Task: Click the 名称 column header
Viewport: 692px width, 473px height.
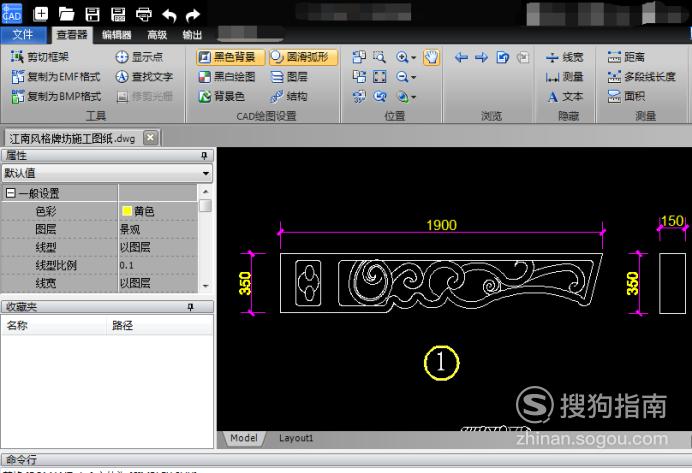Action: pos(54,326)
